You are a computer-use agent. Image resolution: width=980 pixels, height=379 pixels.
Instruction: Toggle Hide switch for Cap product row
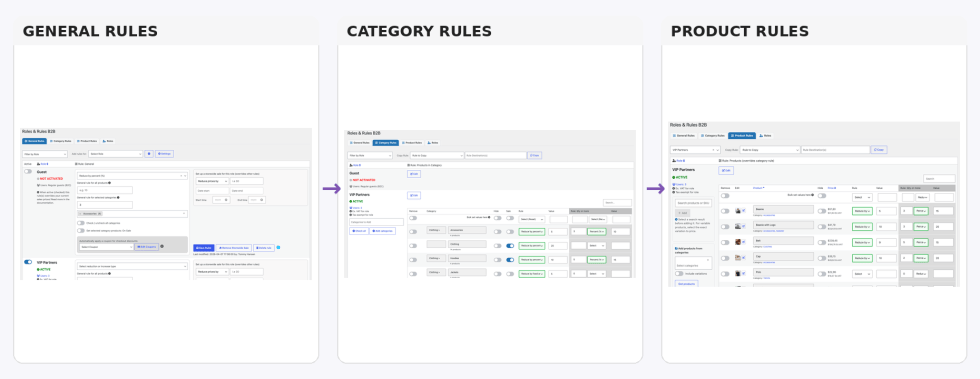coord(822,258)
